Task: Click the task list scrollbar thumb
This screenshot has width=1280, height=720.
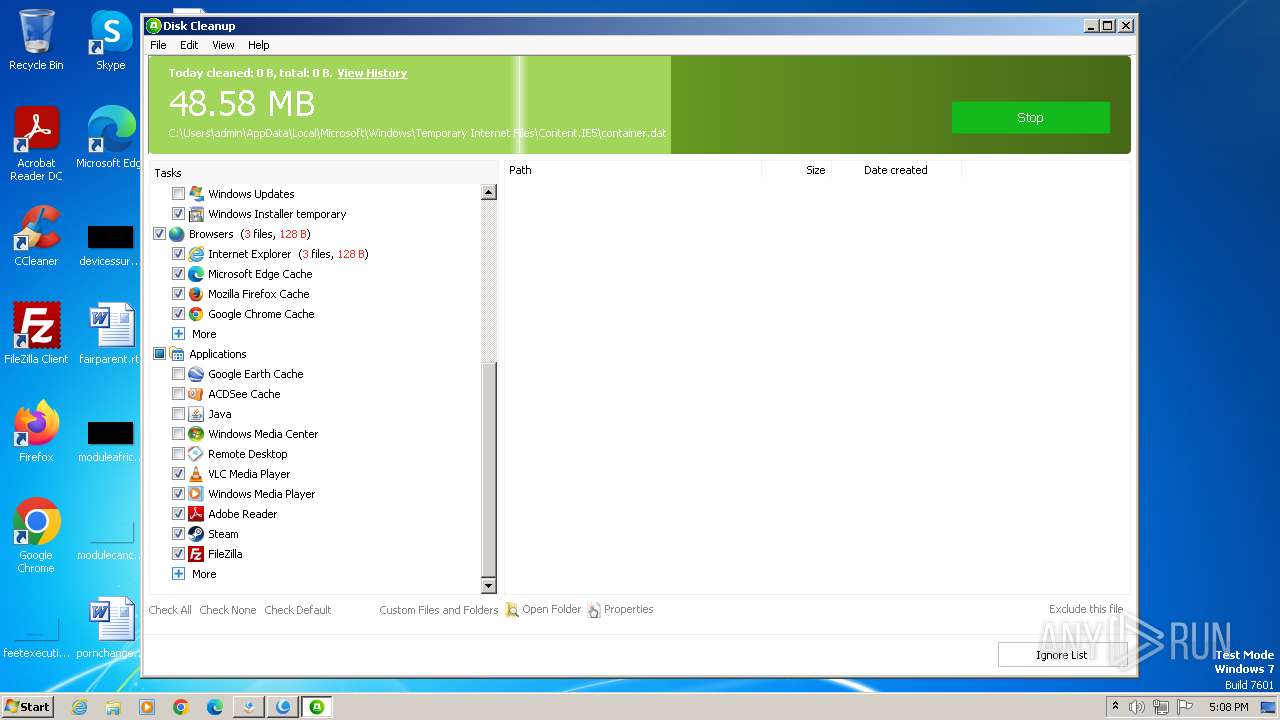Action: pos(489,470)
